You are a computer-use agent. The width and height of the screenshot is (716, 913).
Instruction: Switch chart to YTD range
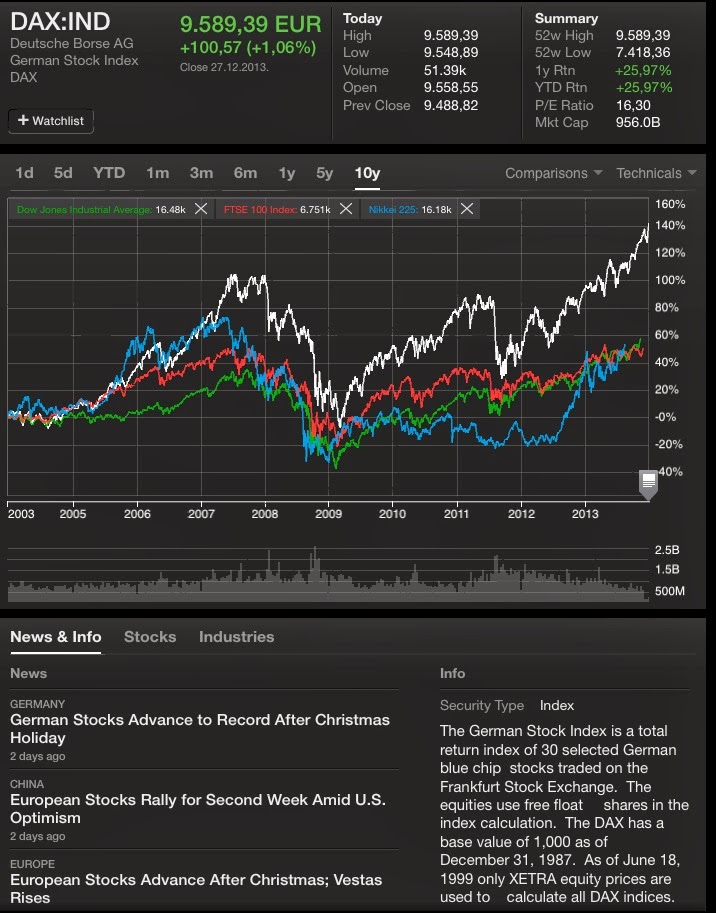coord(109,173)
